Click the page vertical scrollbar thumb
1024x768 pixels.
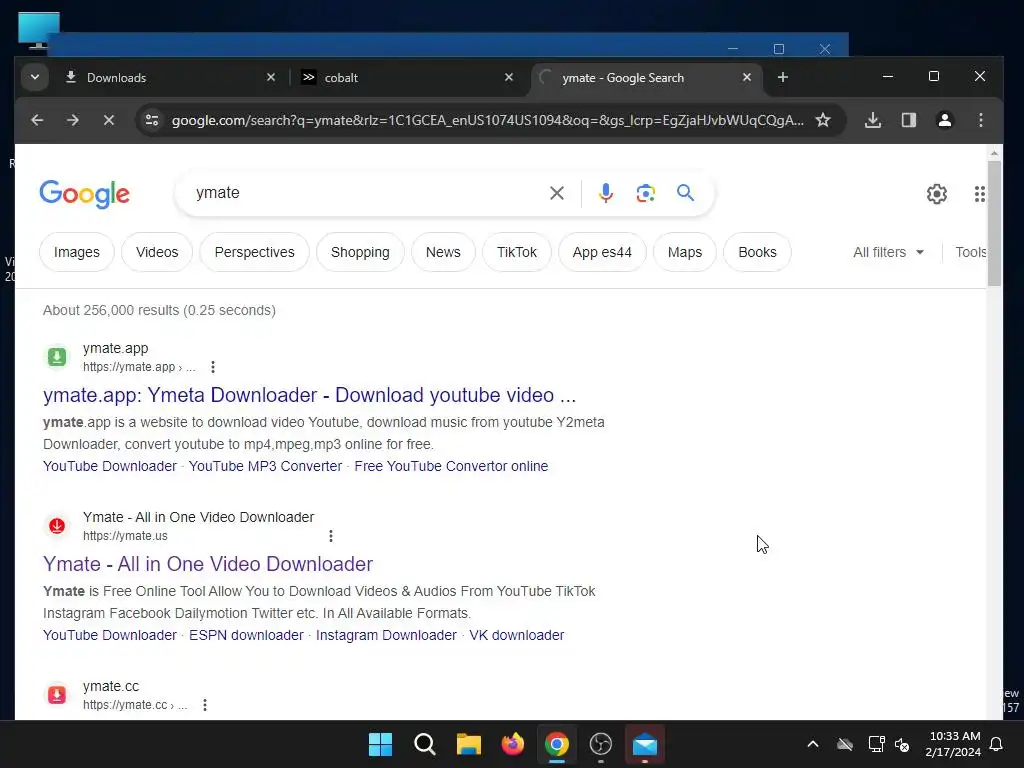coord(994,223)
